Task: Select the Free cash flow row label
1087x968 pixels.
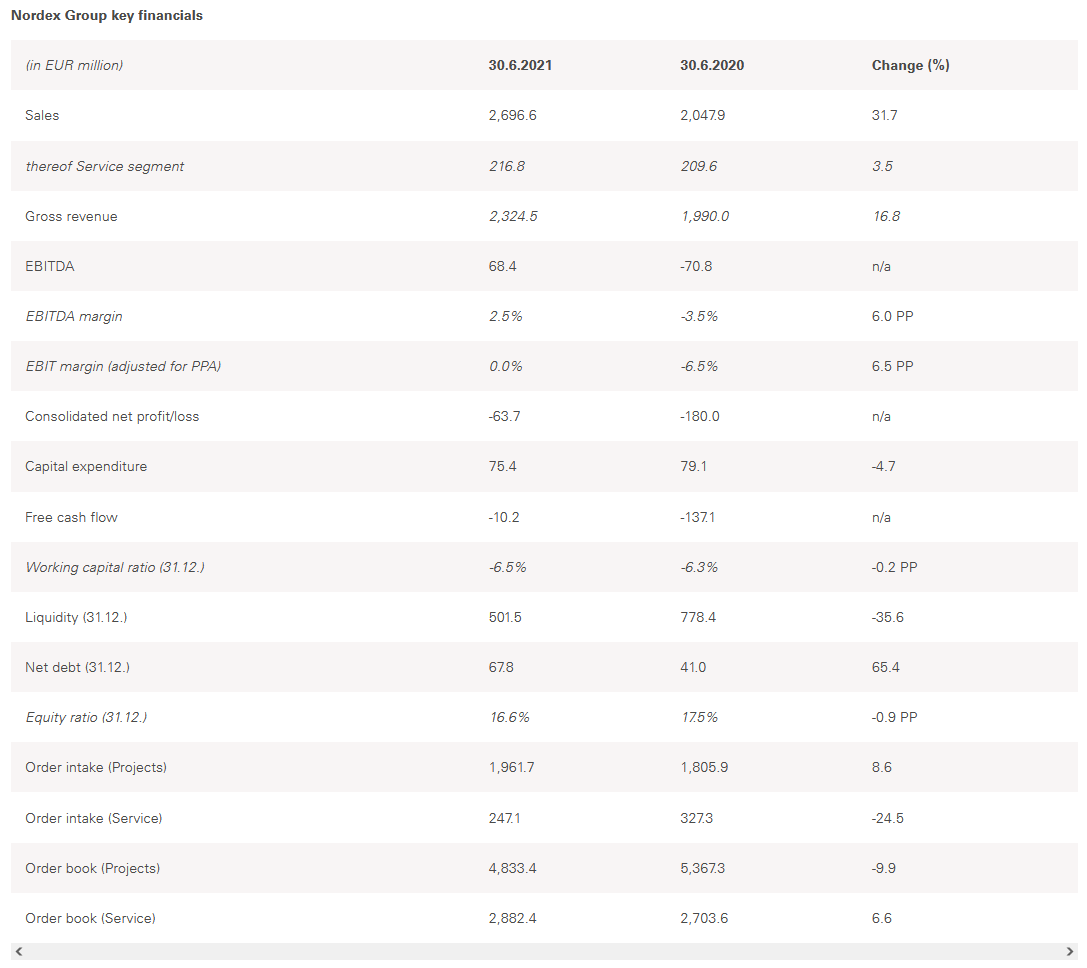Action: (x=71, y=517)
